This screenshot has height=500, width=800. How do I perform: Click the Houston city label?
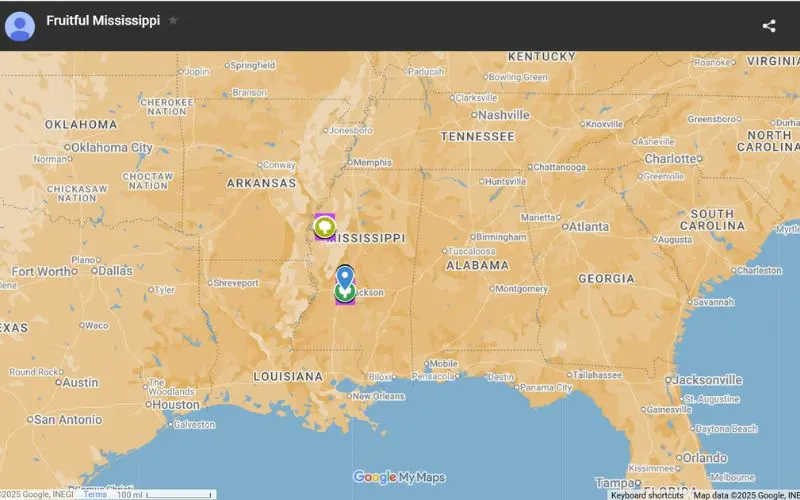click(x=176, y=405)
